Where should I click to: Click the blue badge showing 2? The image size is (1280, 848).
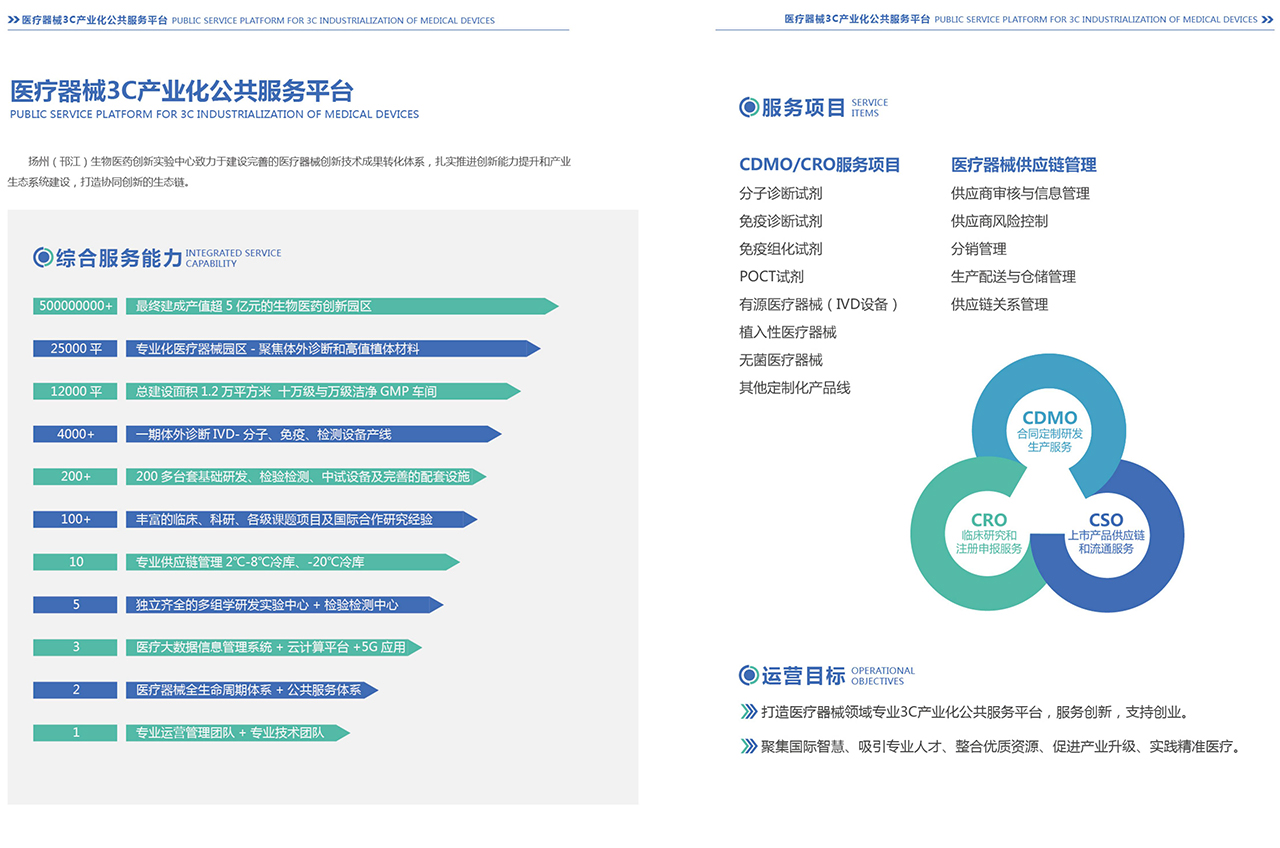tap(76, 690)
